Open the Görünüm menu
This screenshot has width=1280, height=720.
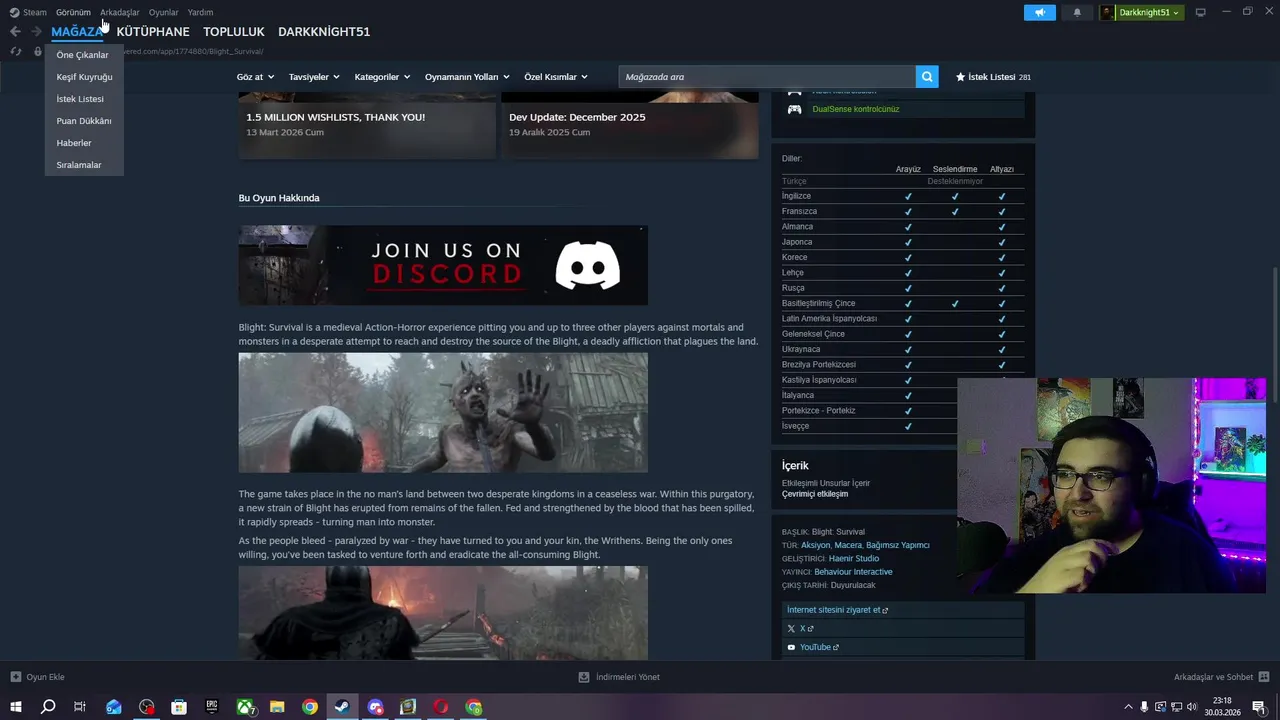click(x=73, y=12)
